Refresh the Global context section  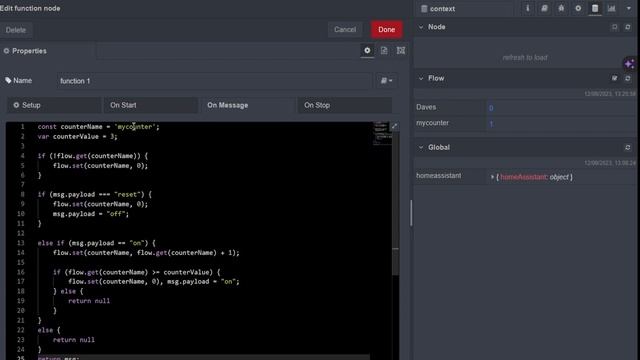coord(628,147)
